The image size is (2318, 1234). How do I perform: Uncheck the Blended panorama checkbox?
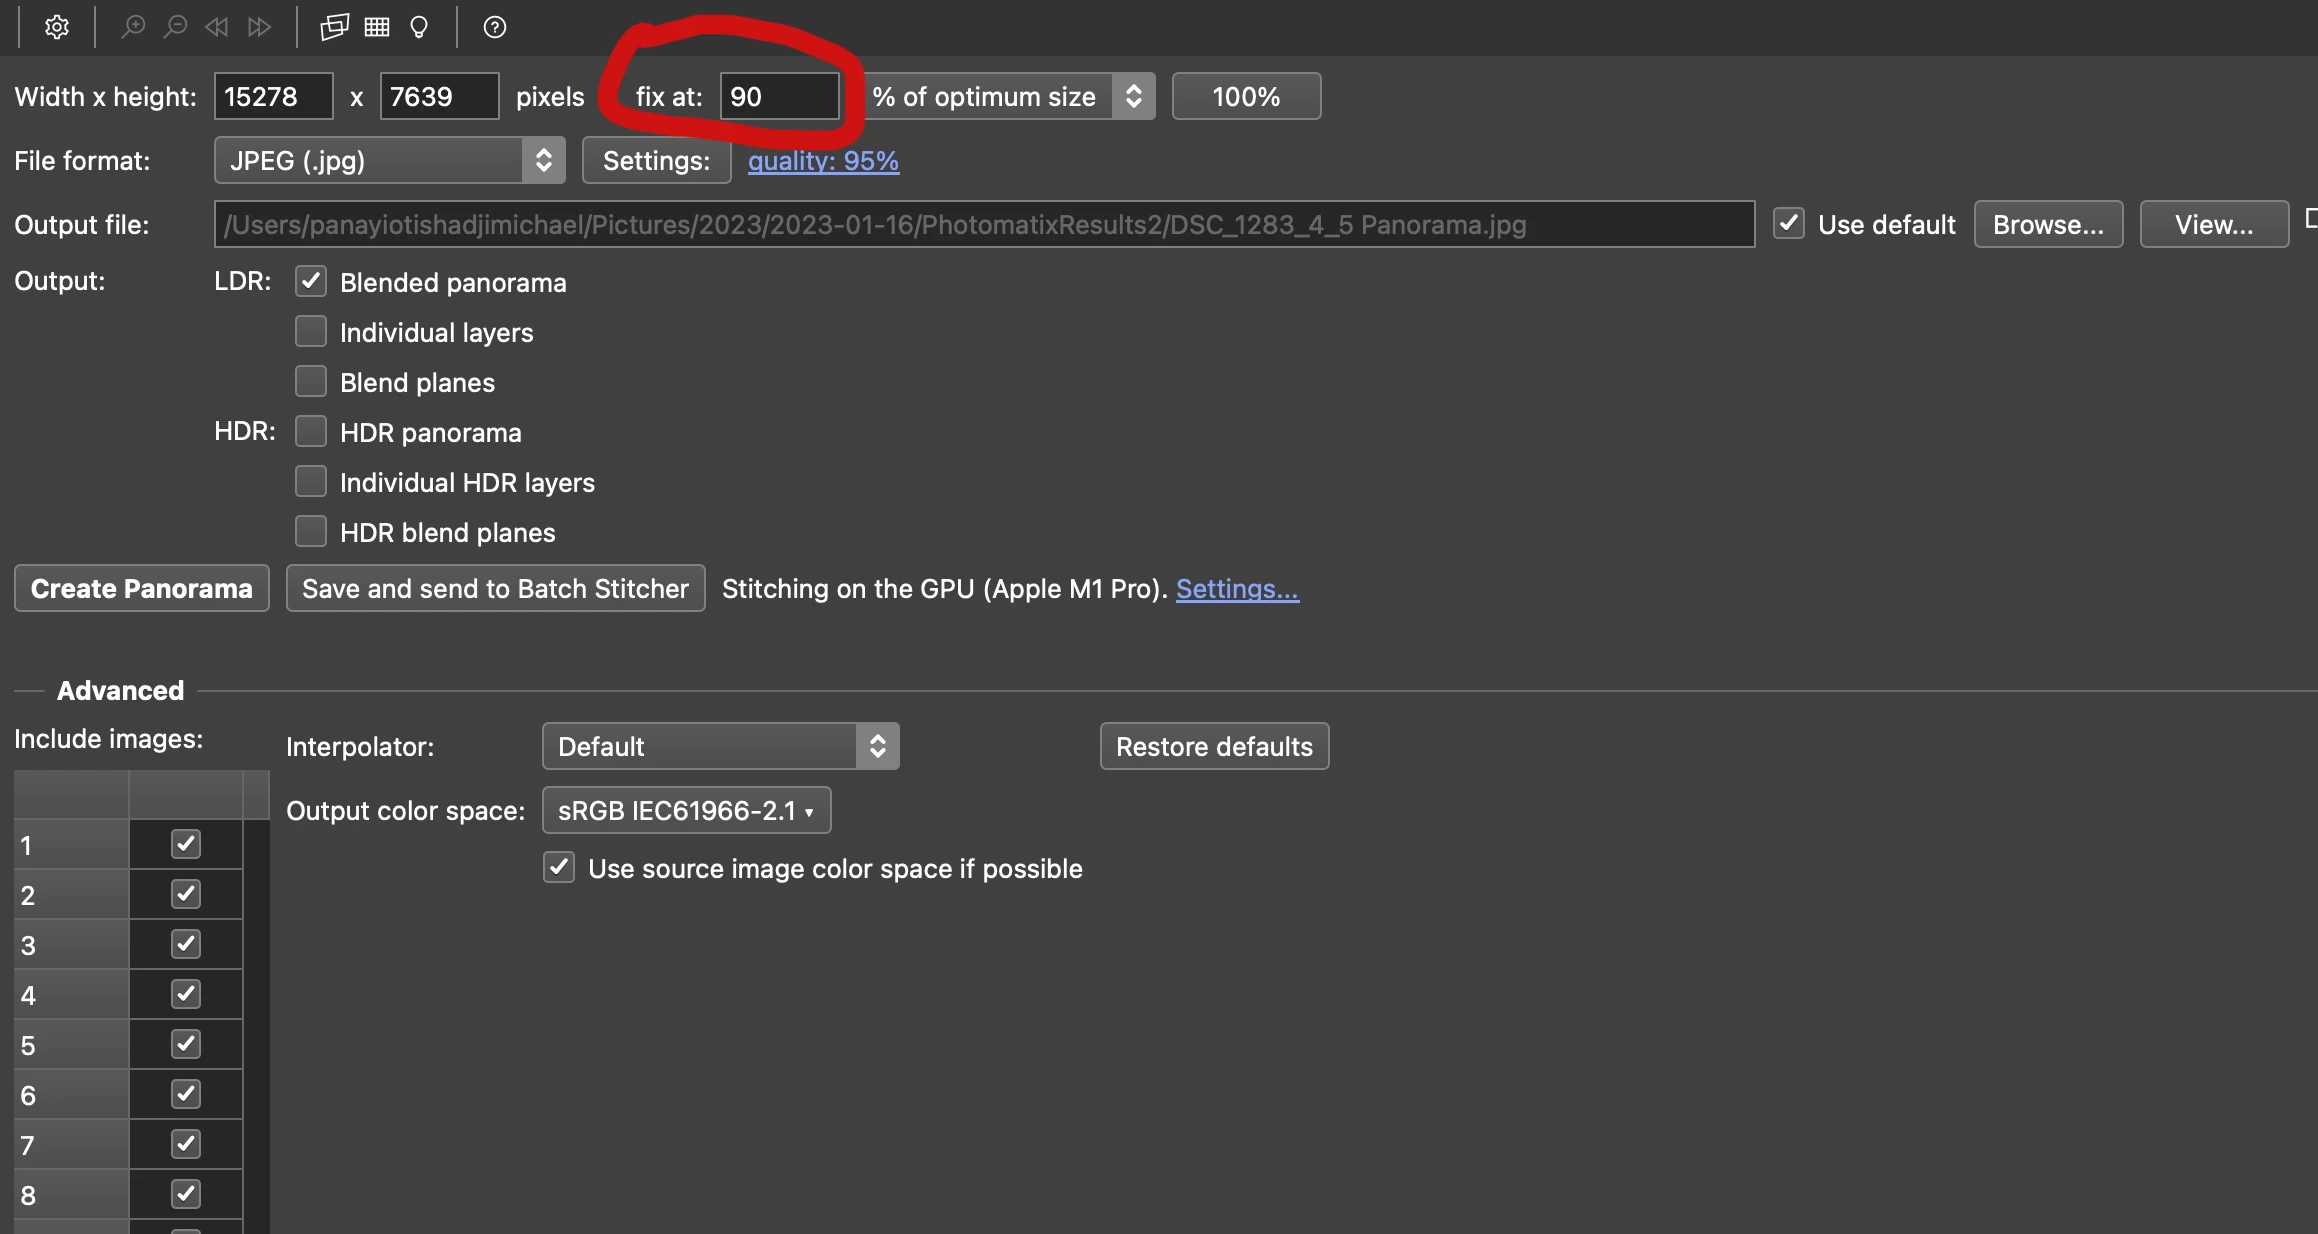click(311, 282)
